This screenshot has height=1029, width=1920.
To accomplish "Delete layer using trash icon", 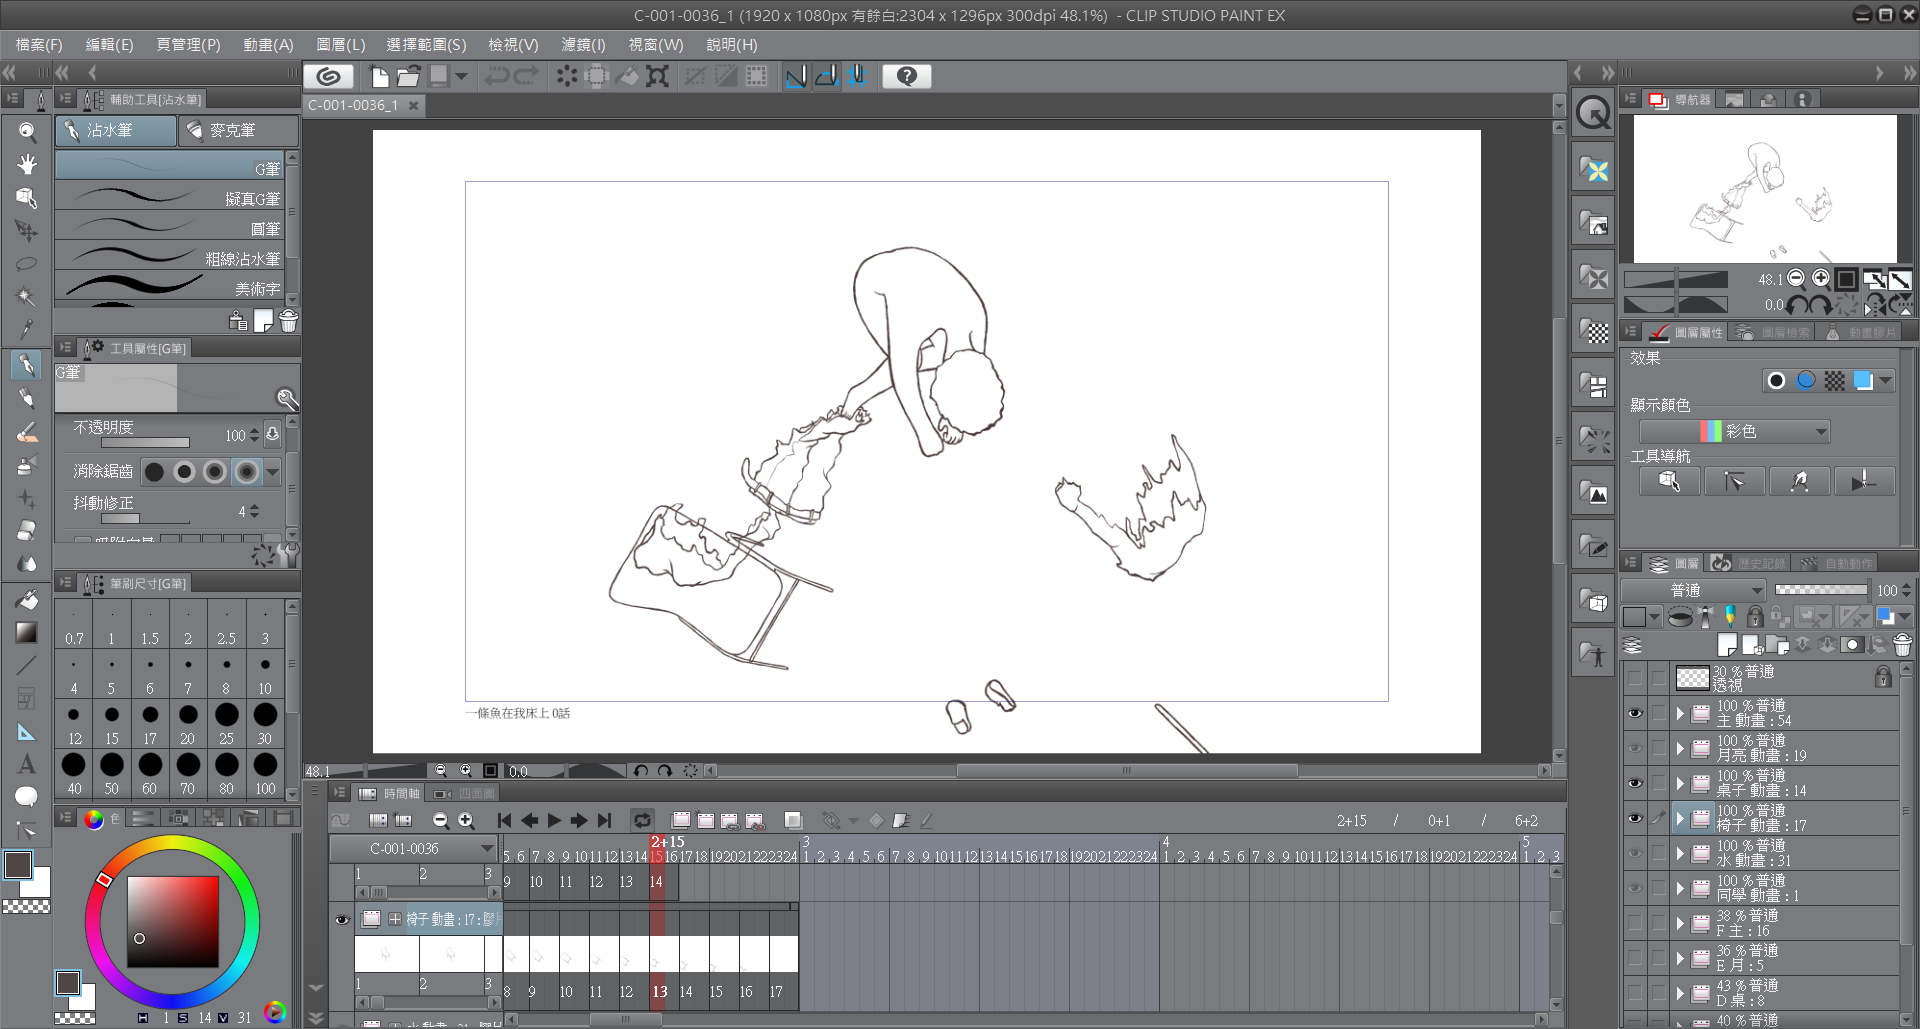I will click(1902, 645).
